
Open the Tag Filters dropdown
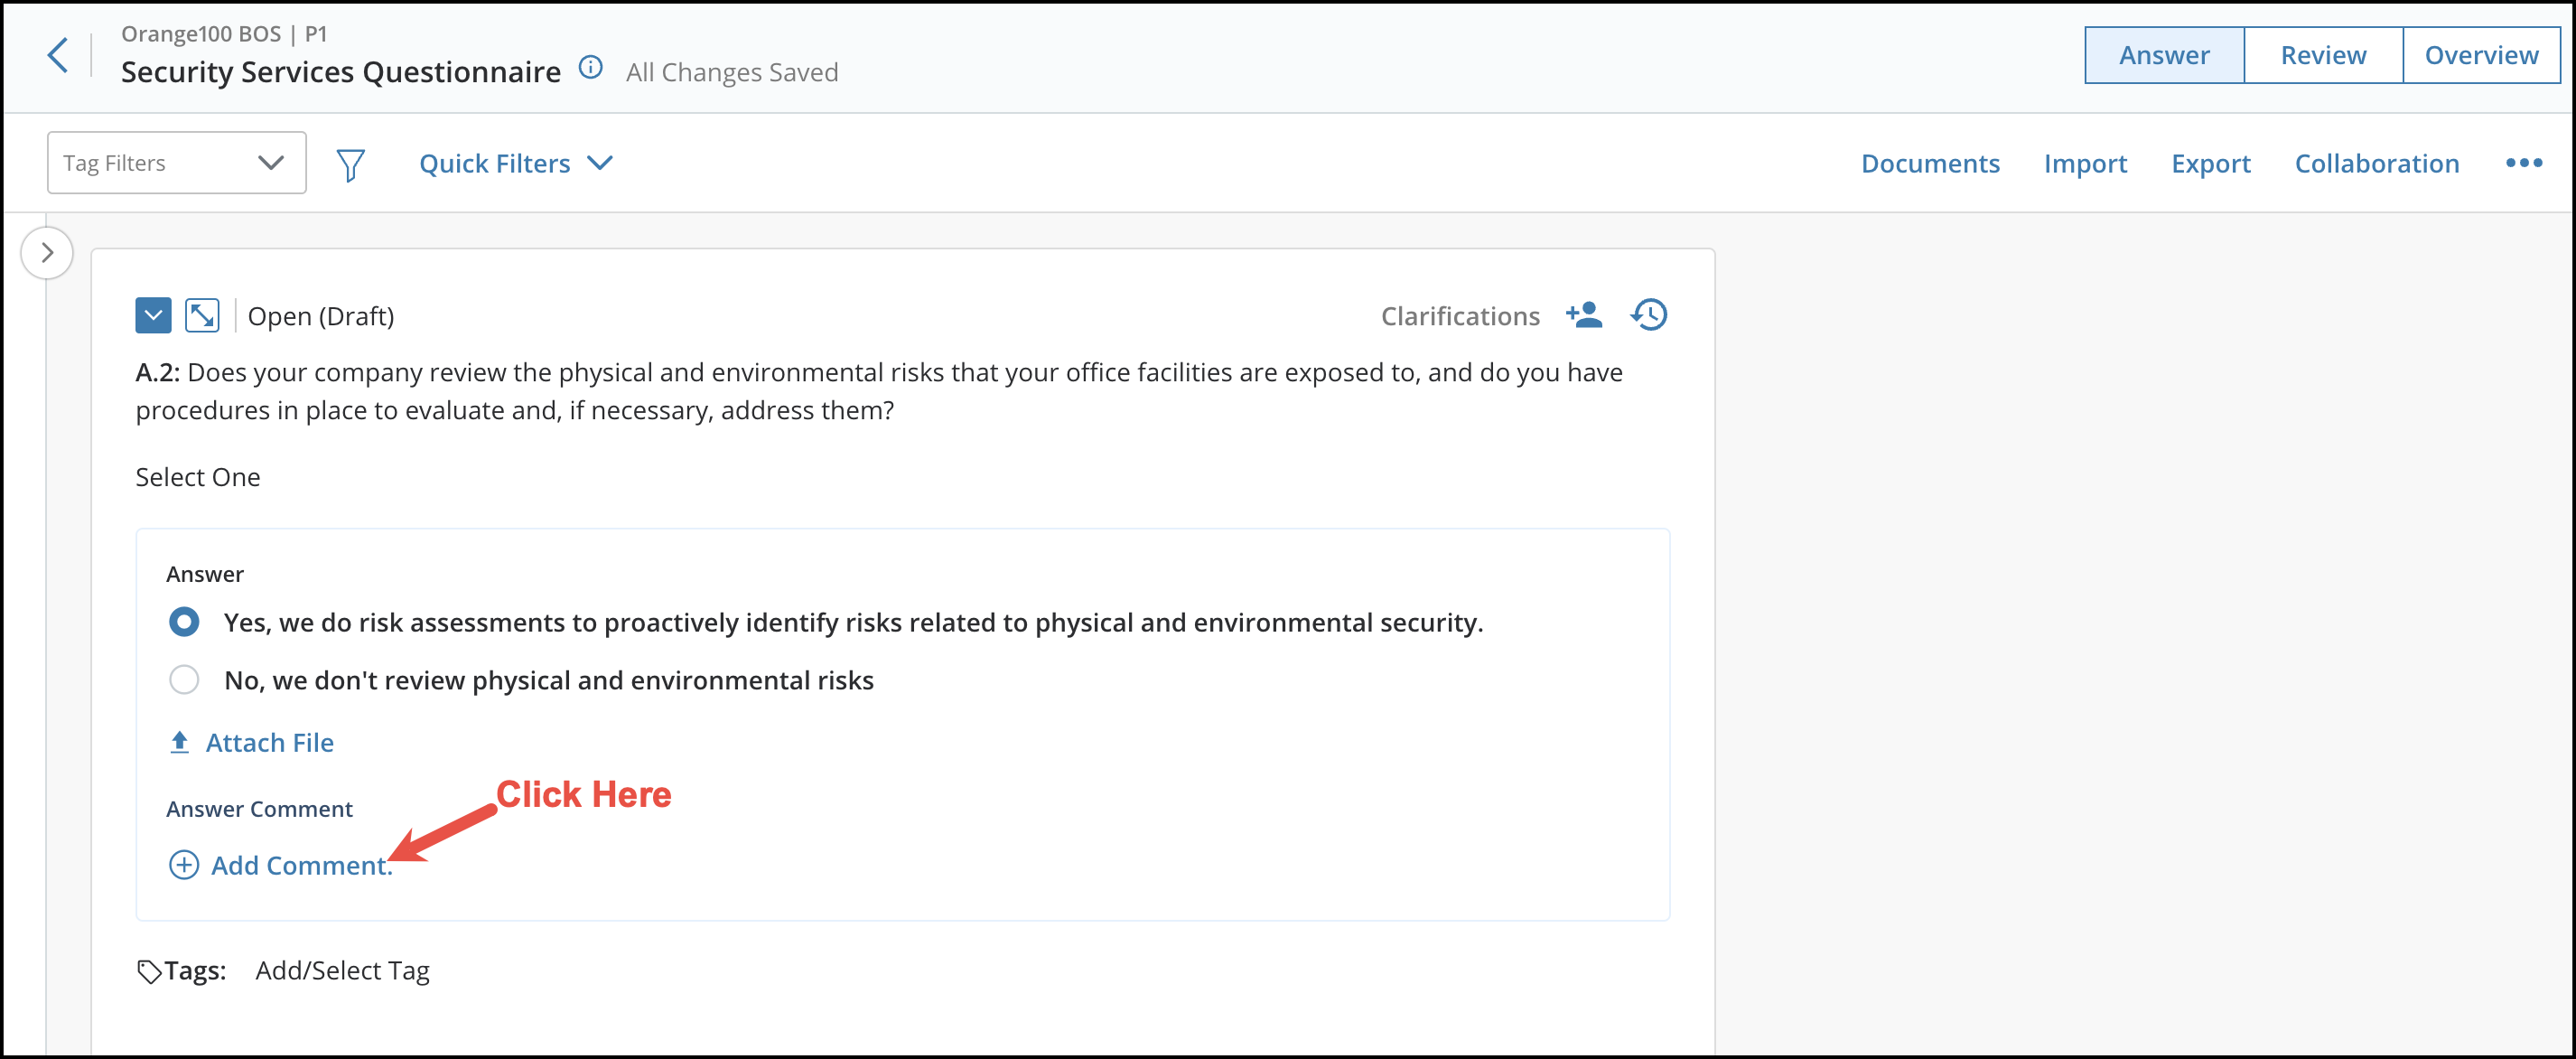coord(176,163)
